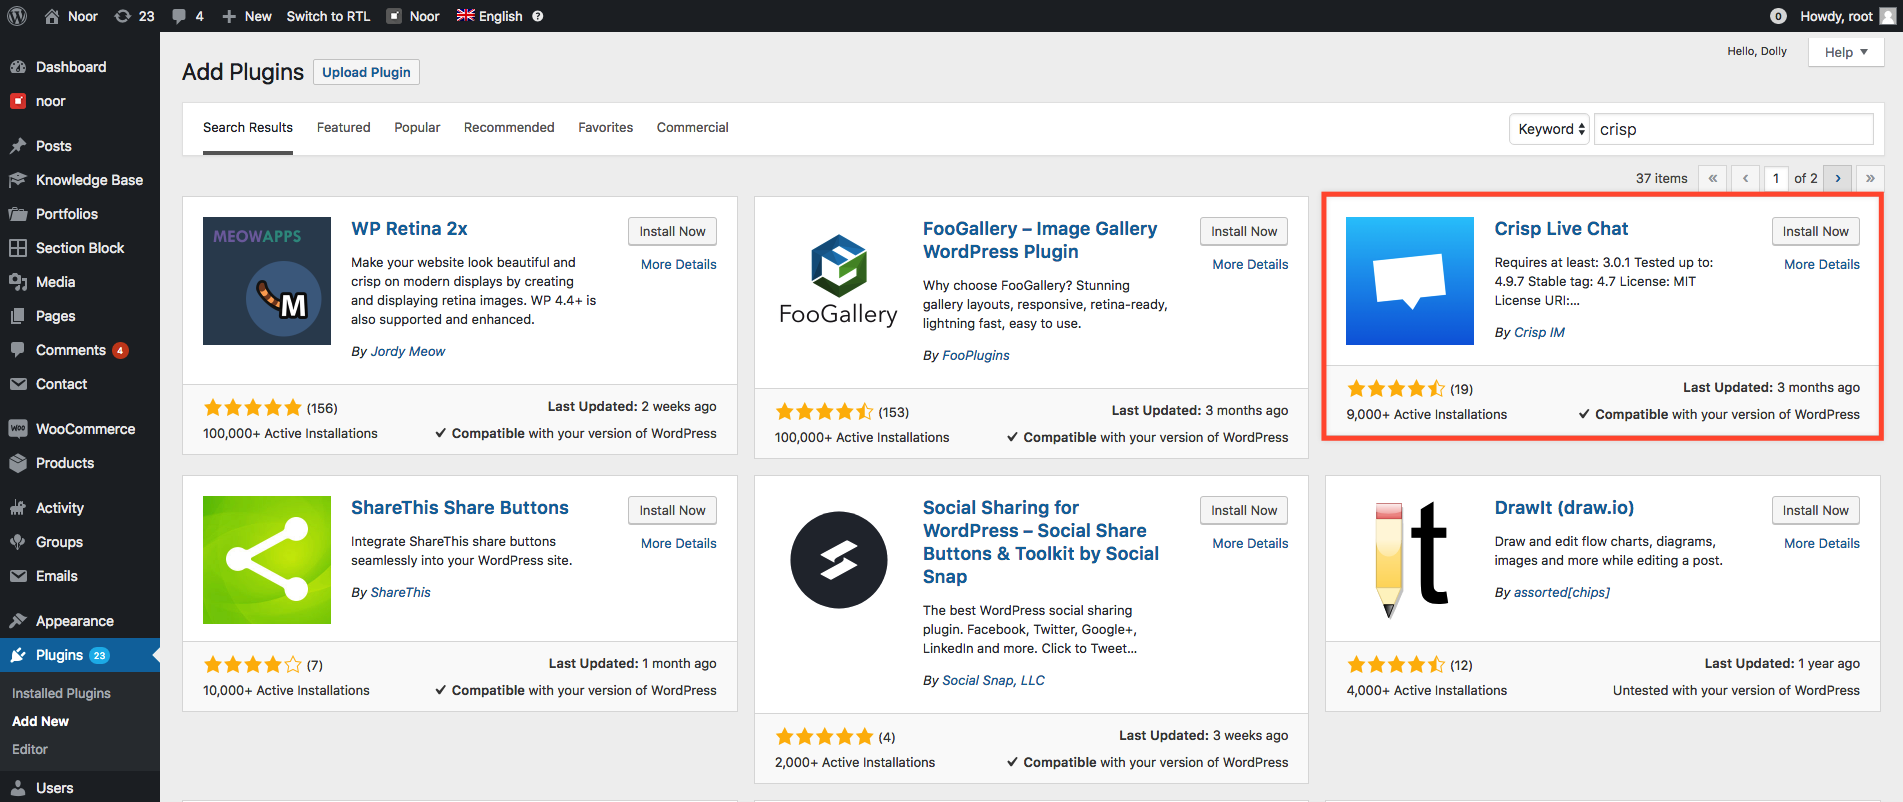Open the Noor site home icon
This screenshot has width=1903, height=802.
coord(52,16)
